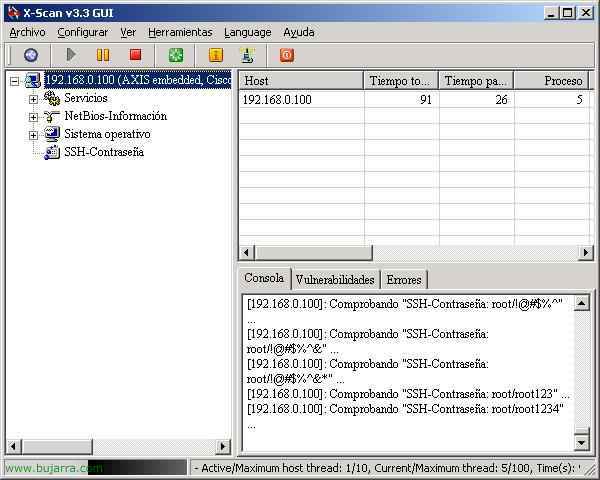The width and height of the screenshot is (600, 480).
Task: Click the gears icon beside Servicios
Action: tap(52, 98)
